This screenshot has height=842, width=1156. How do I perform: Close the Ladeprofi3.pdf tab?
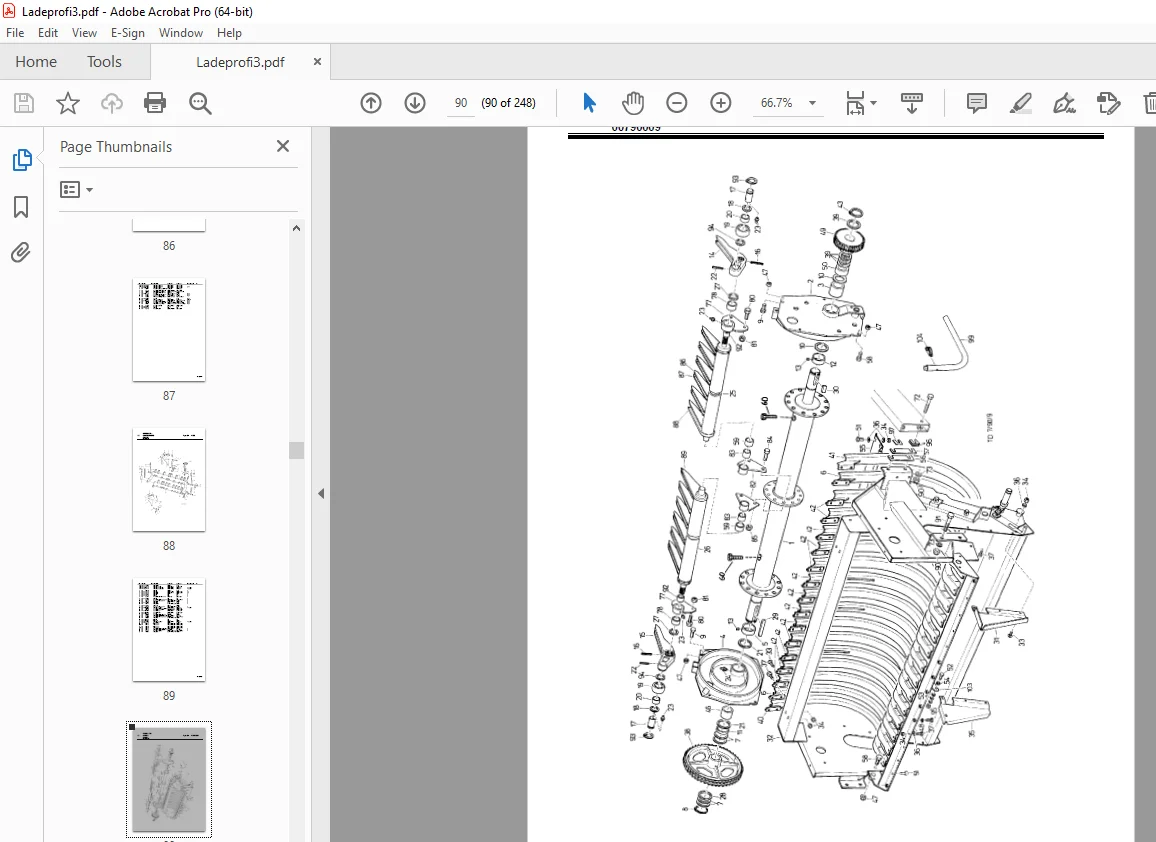tap(317, 61)
